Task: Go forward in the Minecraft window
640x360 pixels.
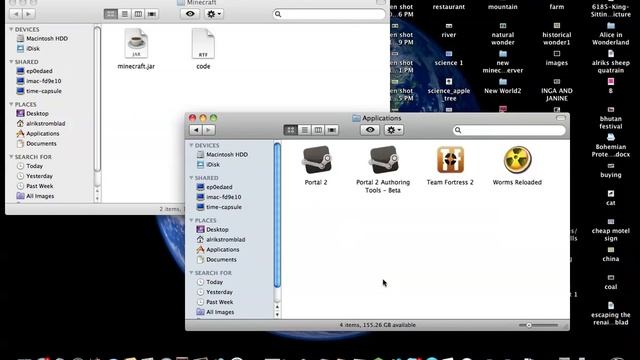Action: pyautogui.click(x=29, y=14)
